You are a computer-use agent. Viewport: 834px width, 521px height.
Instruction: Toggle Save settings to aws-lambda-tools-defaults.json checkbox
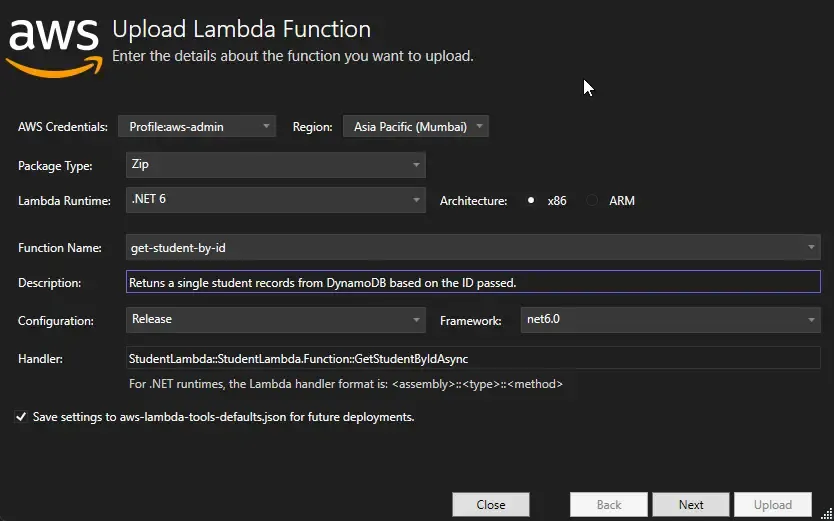tap(21, 417)
